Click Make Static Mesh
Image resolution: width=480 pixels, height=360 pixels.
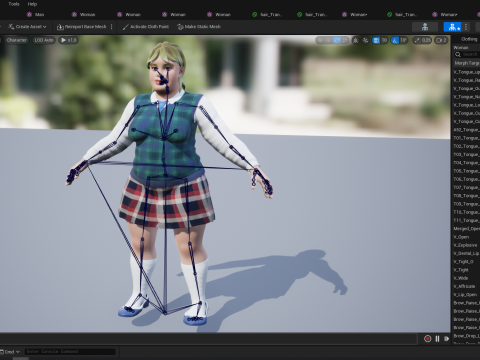(199, 27)
